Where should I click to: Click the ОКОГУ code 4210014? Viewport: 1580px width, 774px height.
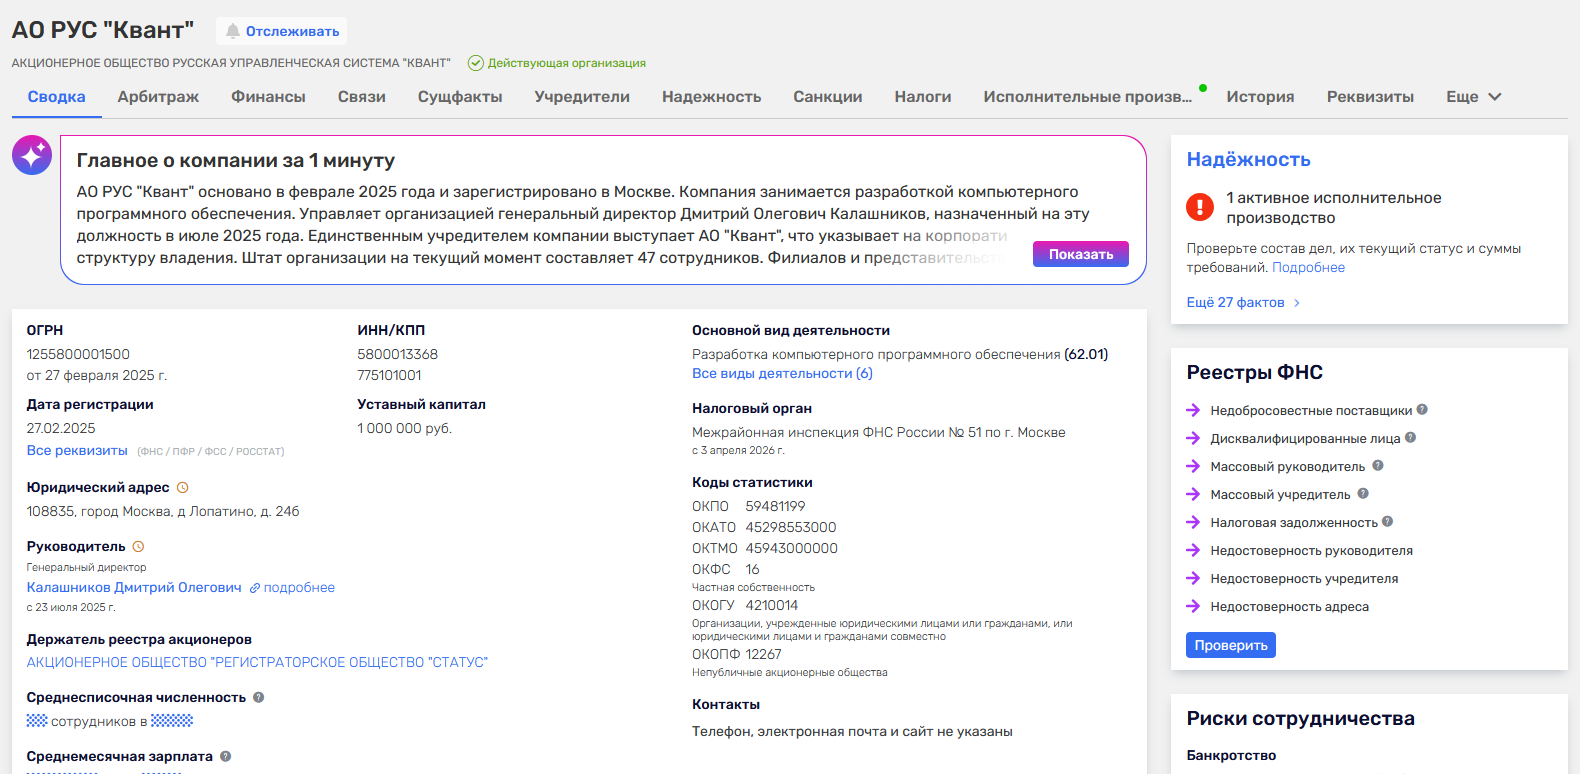click(771, 605)
